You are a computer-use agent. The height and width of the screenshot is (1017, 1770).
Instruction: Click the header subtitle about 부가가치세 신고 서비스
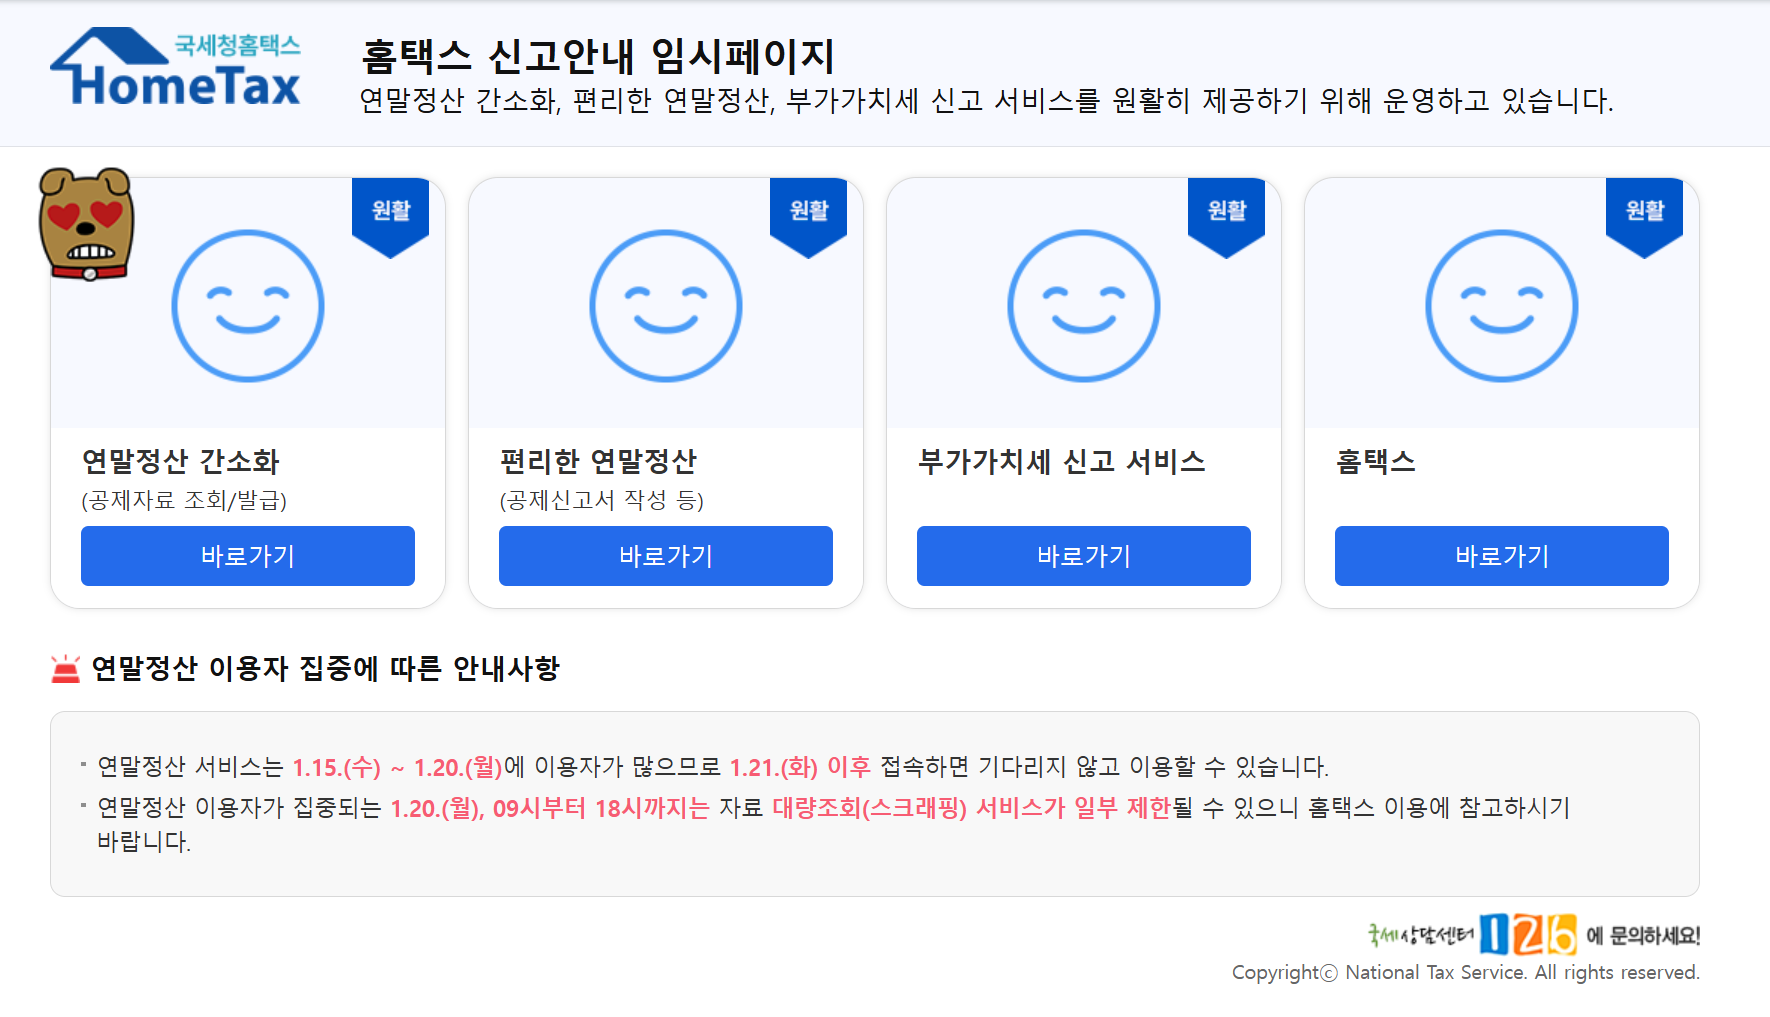tap(986, 100)
